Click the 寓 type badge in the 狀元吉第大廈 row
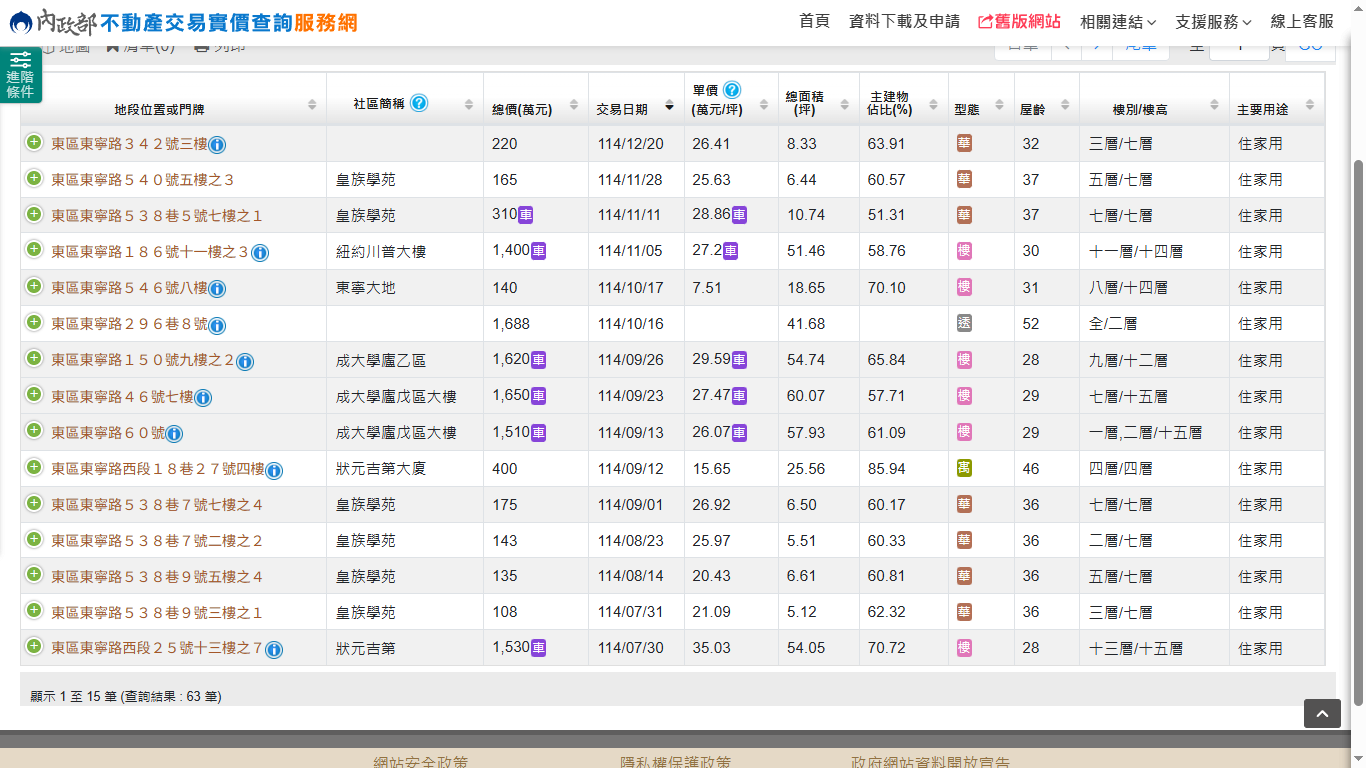 (x=964, y=468)
